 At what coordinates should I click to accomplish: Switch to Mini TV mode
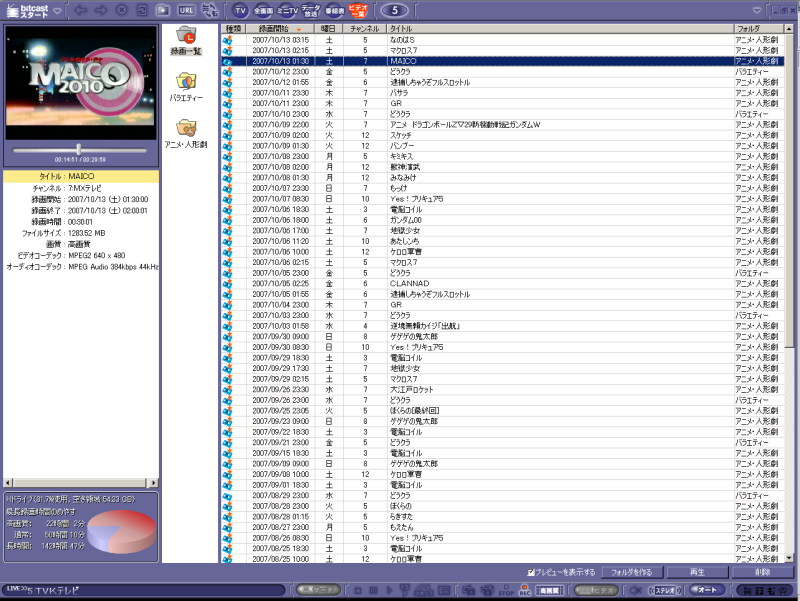tap(287, 10)
